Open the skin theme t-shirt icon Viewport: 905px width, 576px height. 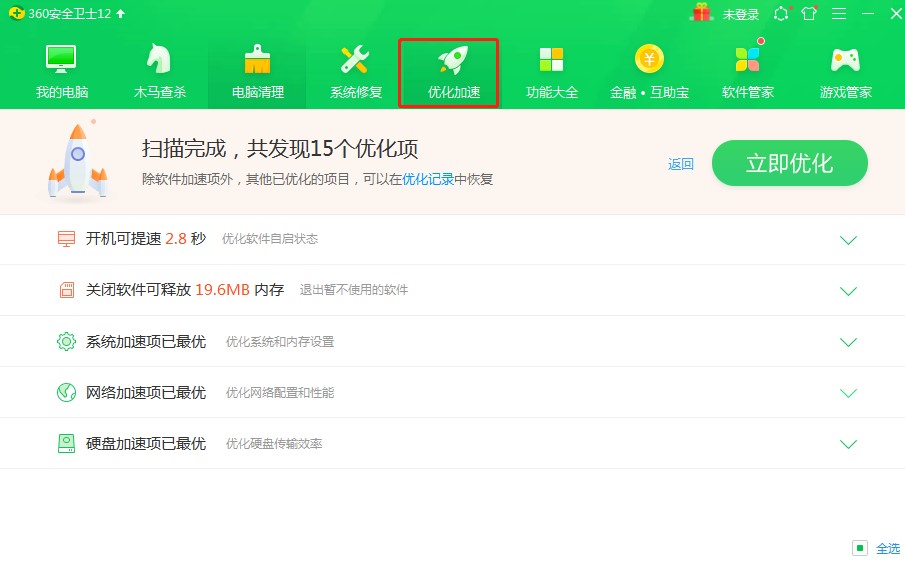(810, 13)
